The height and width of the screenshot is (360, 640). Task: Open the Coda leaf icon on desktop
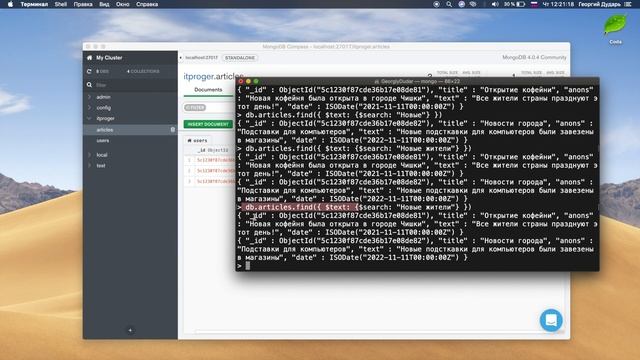(615, 25)
